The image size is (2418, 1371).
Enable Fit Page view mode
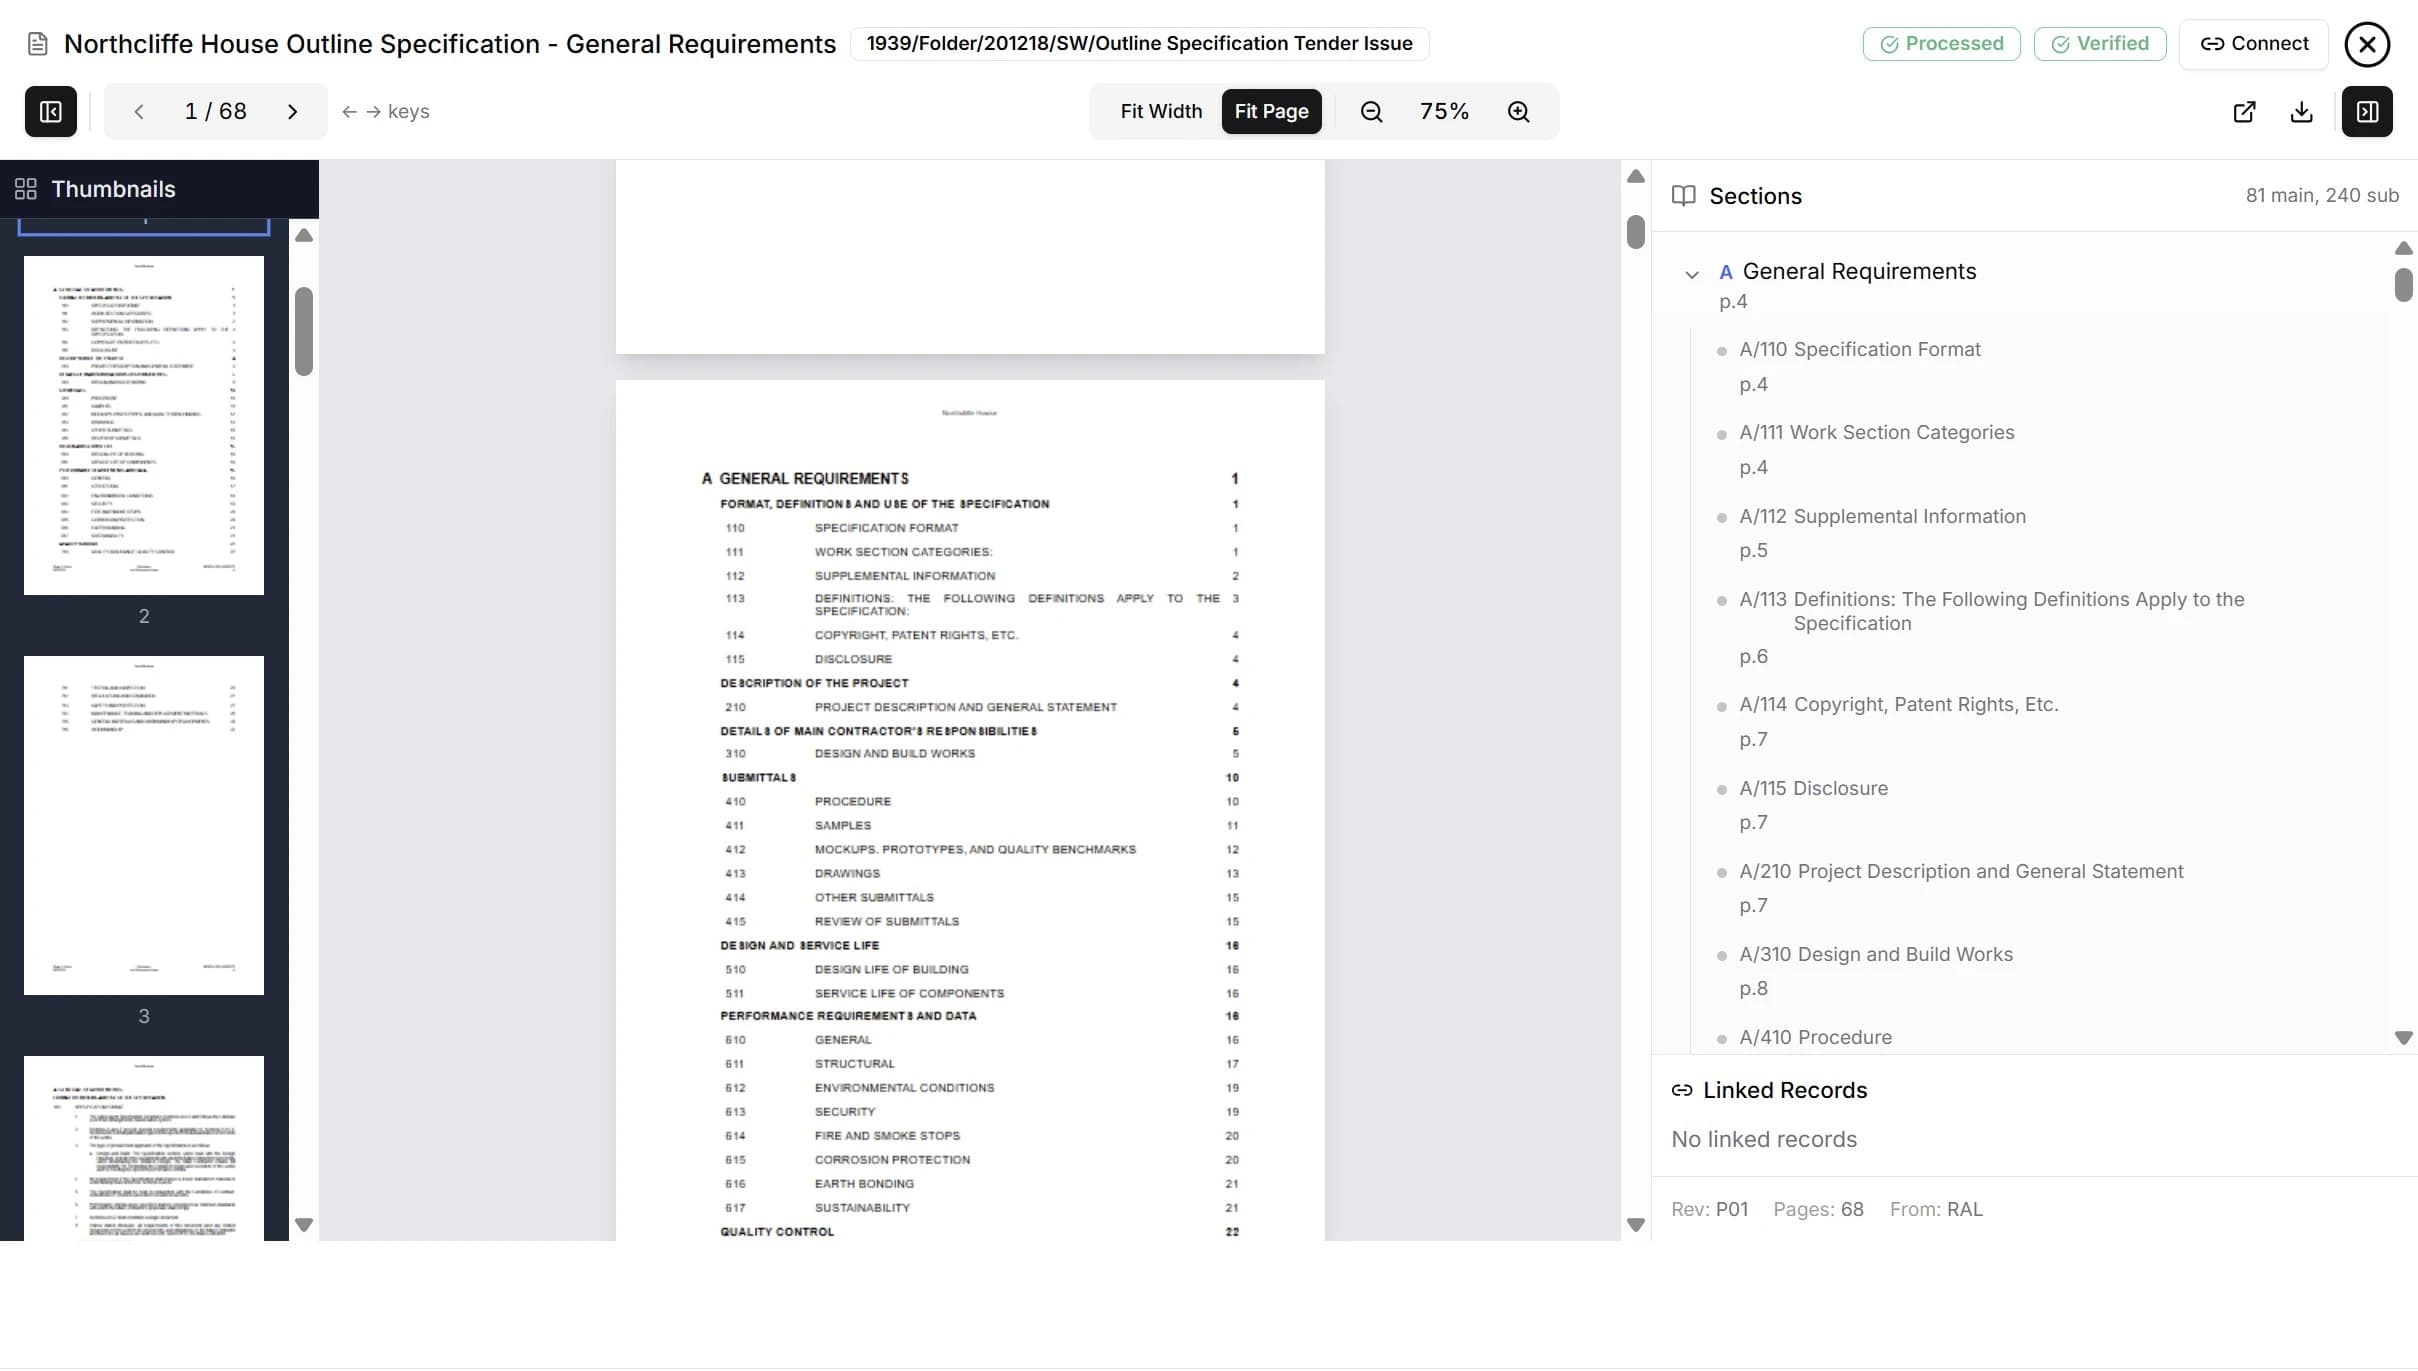coord(1271,111)
